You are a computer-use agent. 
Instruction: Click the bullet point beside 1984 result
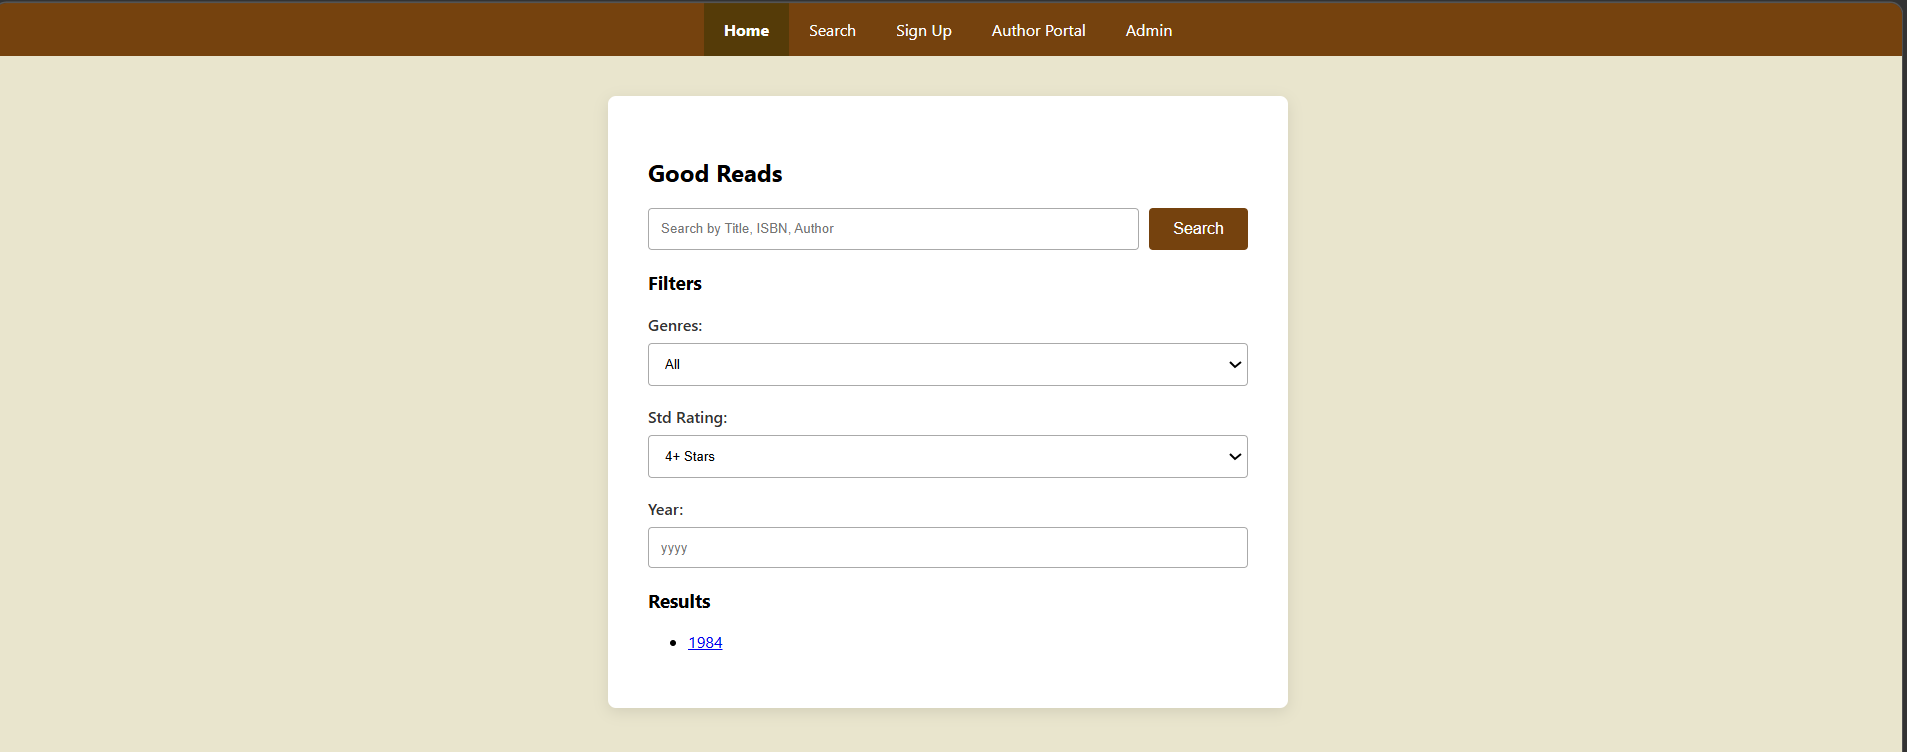(x=673, y=643)
